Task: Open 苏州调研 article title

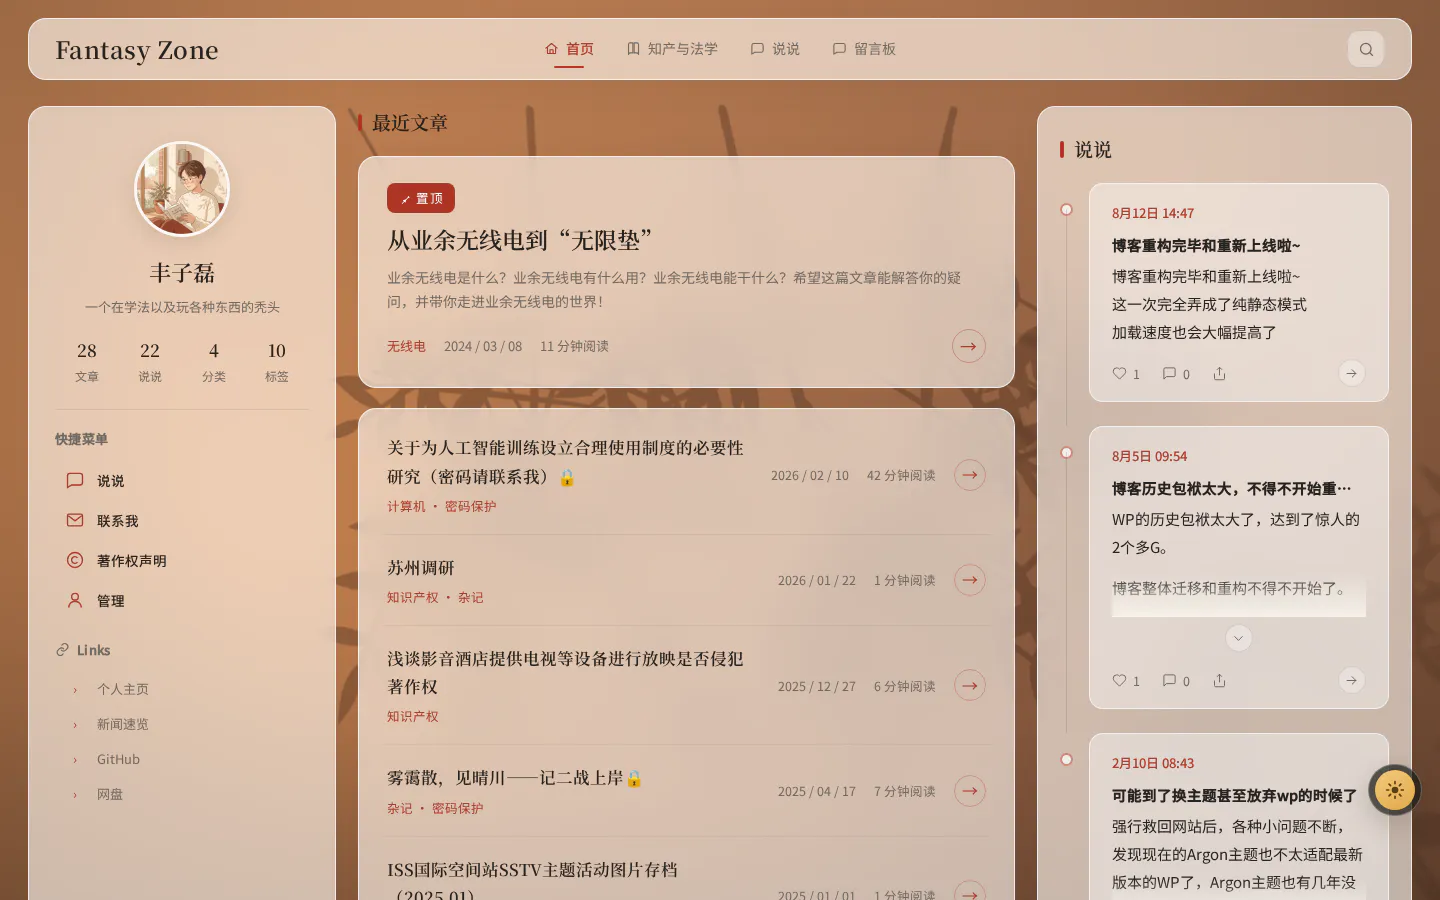Action: click(x=421, y=568)
